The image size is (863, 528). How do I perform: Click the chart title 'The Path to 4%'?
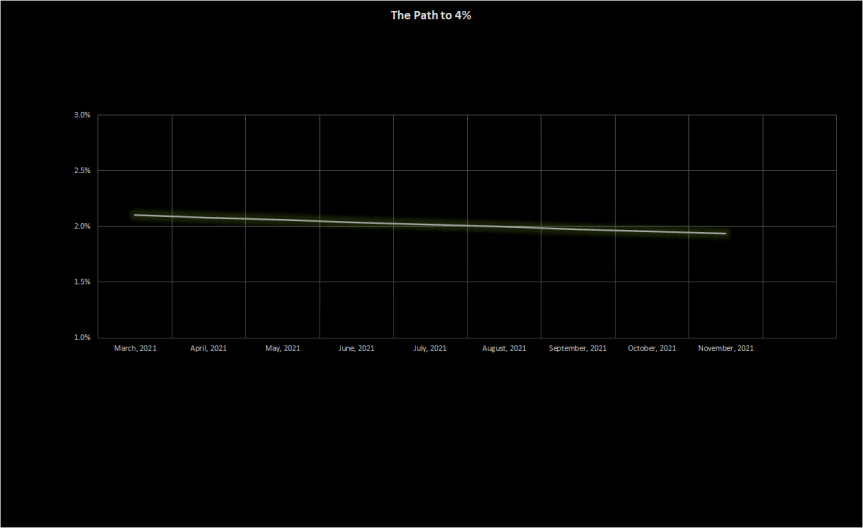tap(430, 16)
